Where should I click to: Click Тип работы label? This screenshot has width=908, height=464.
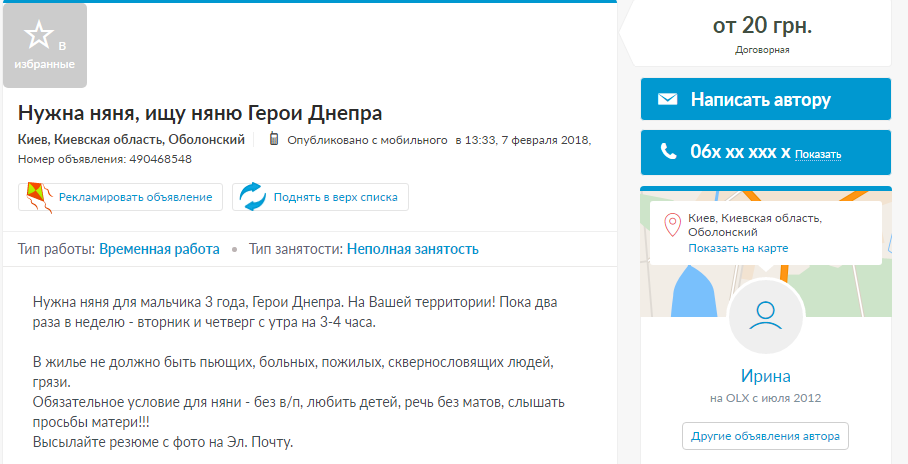[56, 249]
